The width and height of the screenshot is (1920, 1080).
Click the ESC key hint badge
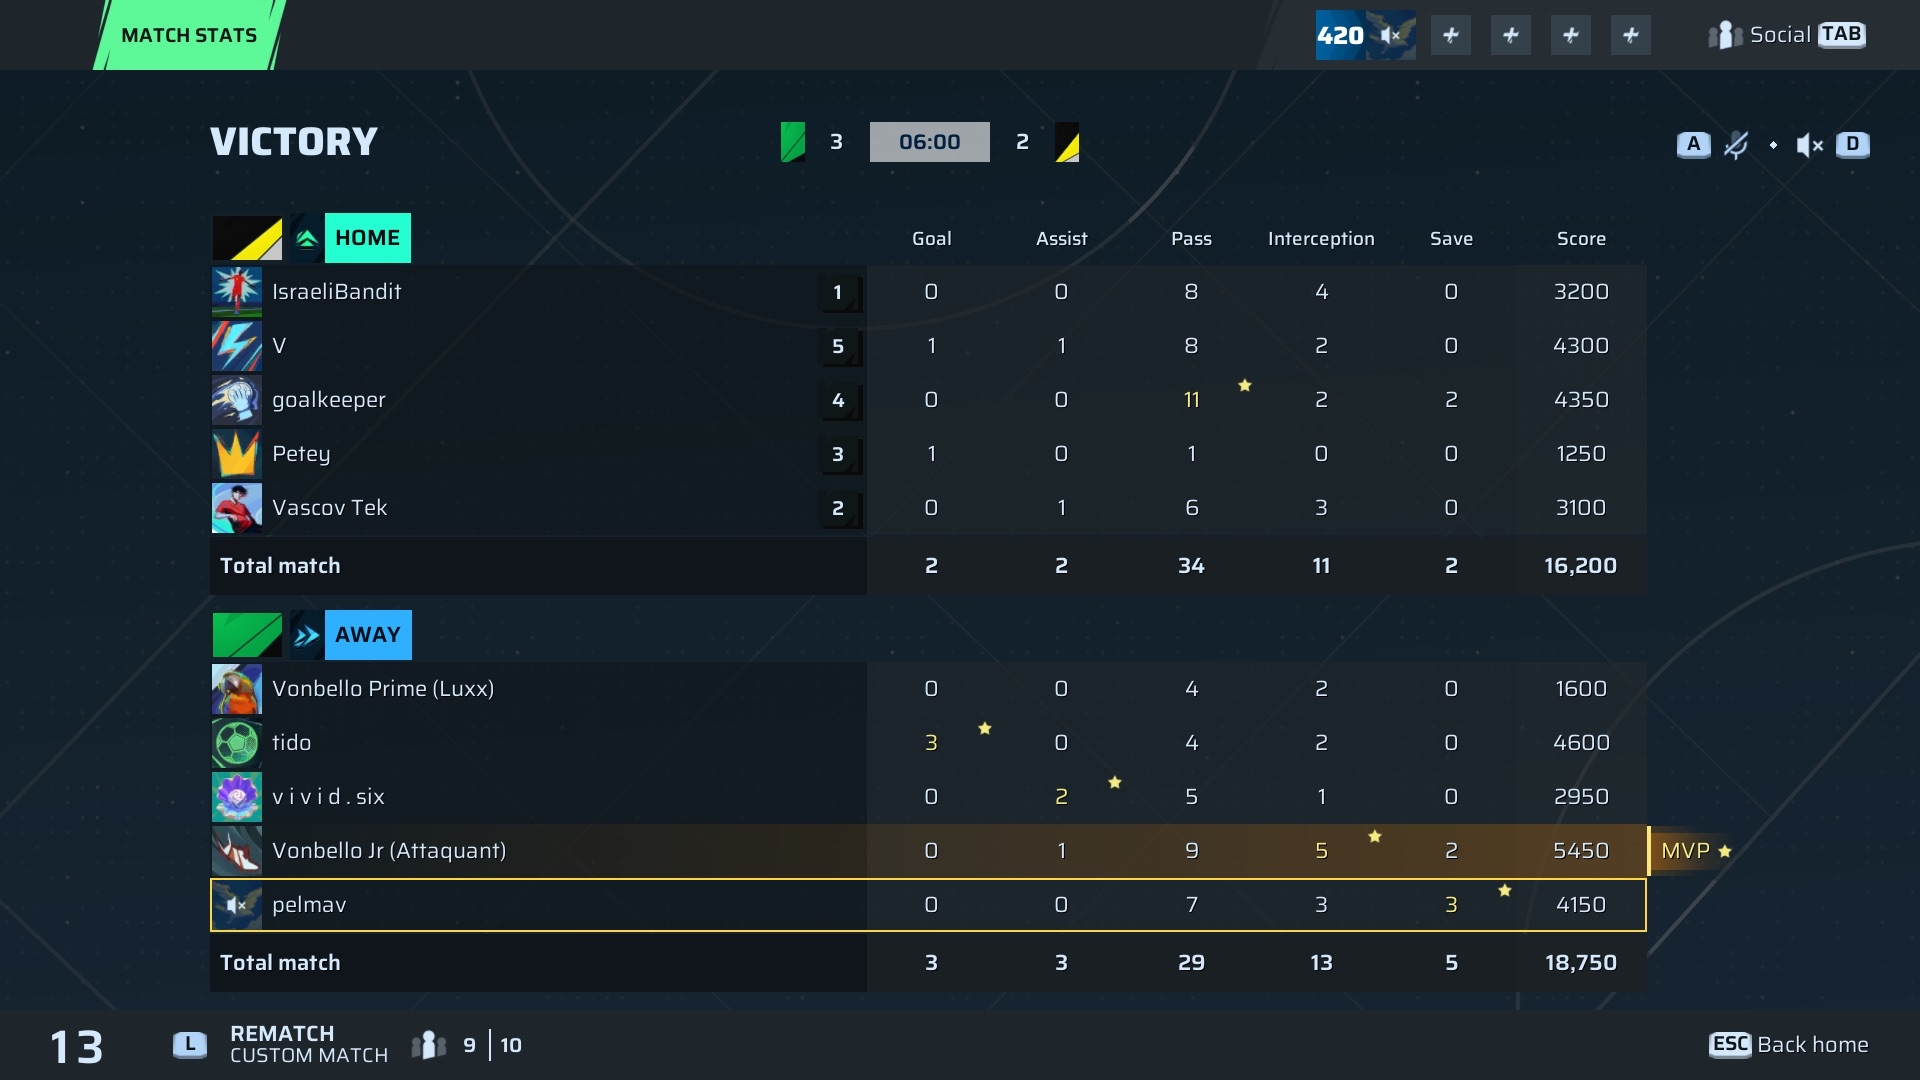tap(1730, 1045)
